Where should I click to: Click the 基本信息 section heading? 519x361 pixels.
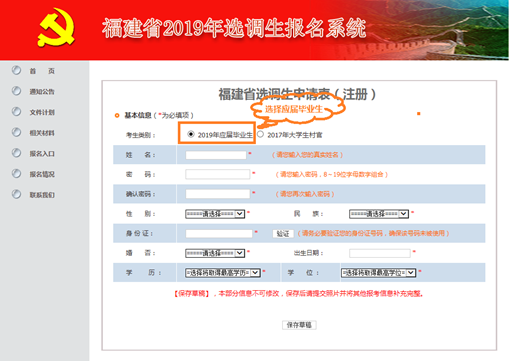click(x=137, y=115)
